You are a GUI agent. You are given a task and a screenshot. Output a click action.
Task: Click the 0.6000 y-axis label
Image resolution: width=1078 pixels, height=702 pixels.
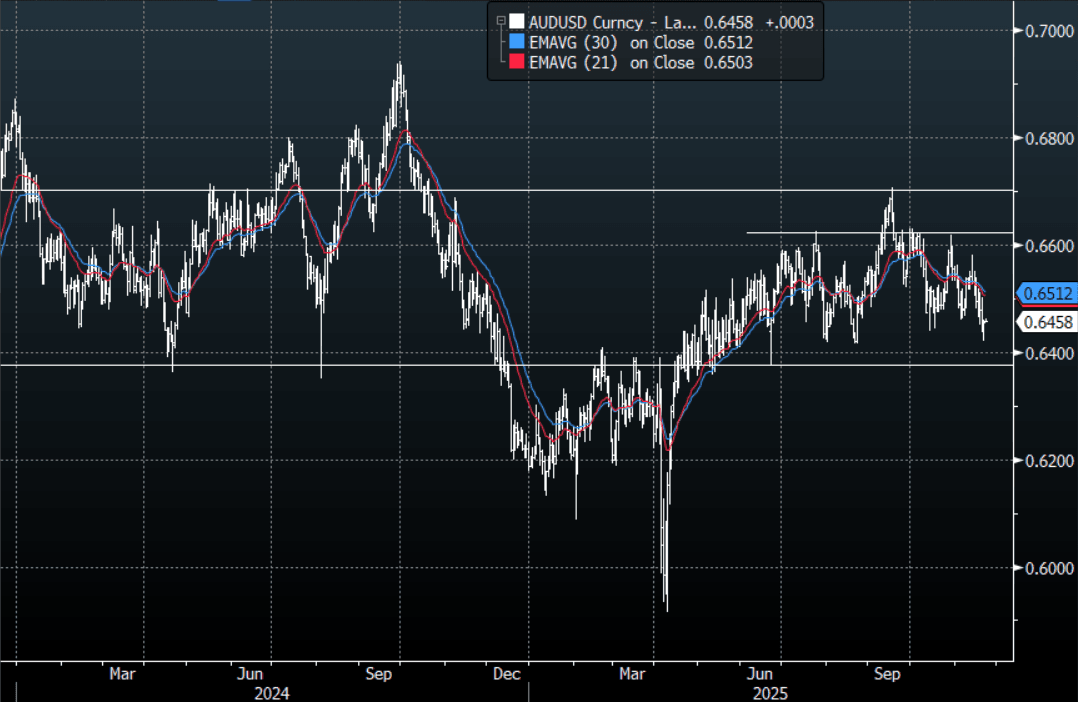point(1047,568)
